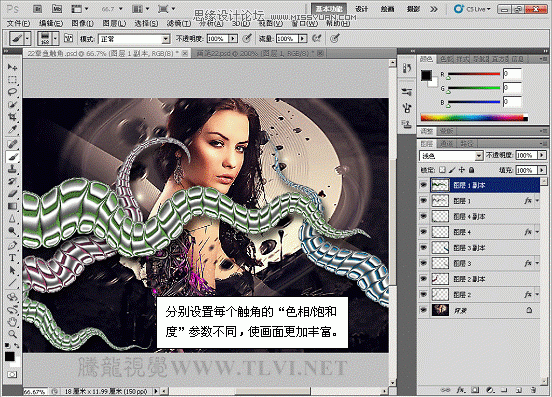This screenshot has width=552, height=397.
Task: Switch to the 22章鱼触角.psd document tab
Action: [x=107, y=53]
